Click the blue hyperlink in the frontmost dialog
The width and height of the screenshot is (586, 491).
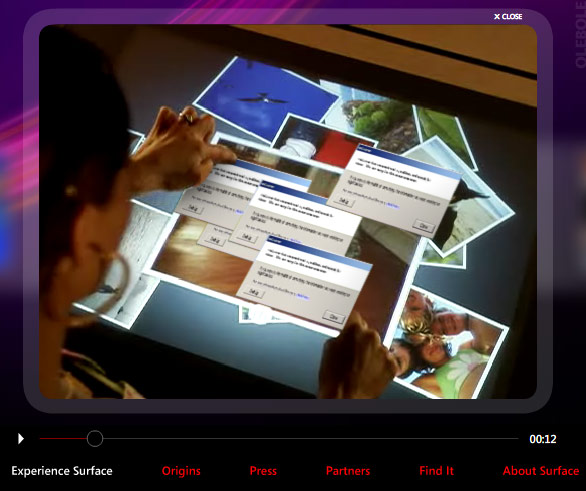[x=302, y=296]
